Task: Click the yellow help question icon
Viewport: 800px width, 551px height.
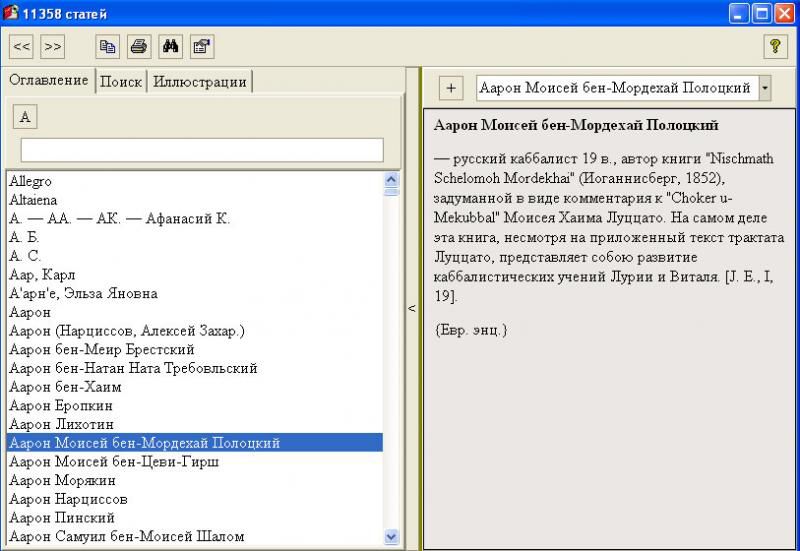Action: pos(775,46)
